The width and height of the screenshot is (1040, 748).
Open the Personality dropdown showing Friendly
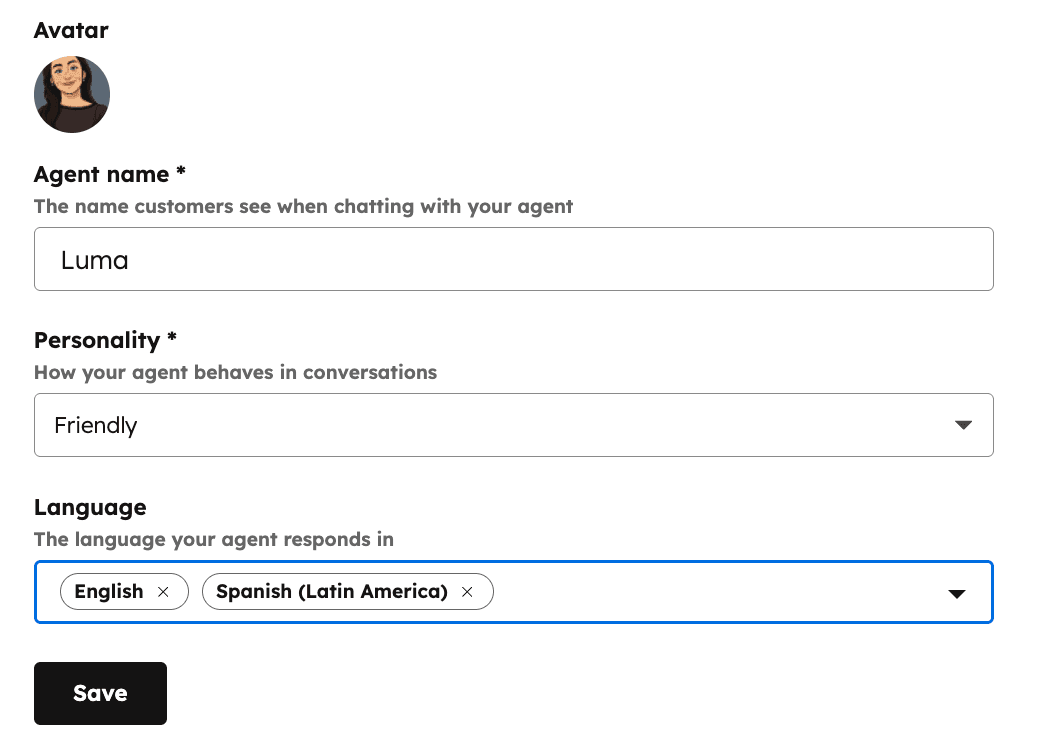pyautogui.click(x=513, y=425)
